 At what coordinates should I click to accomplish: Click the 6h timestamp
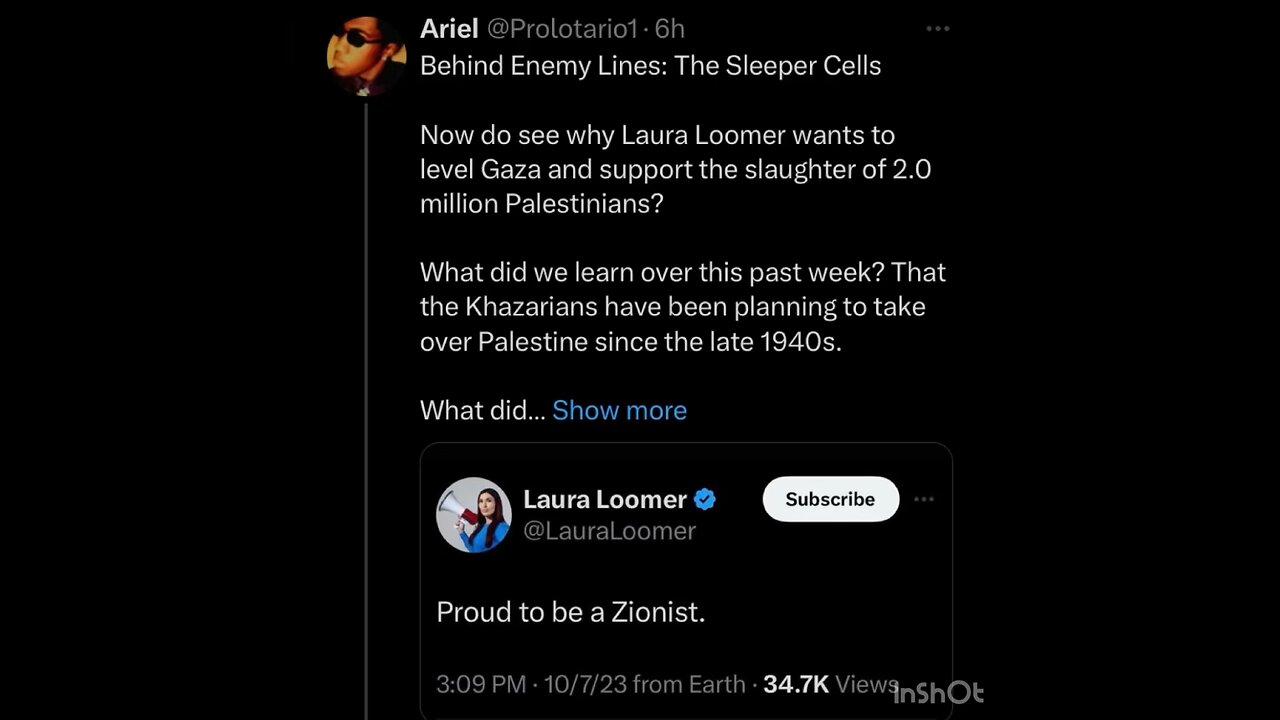[670, 29]
